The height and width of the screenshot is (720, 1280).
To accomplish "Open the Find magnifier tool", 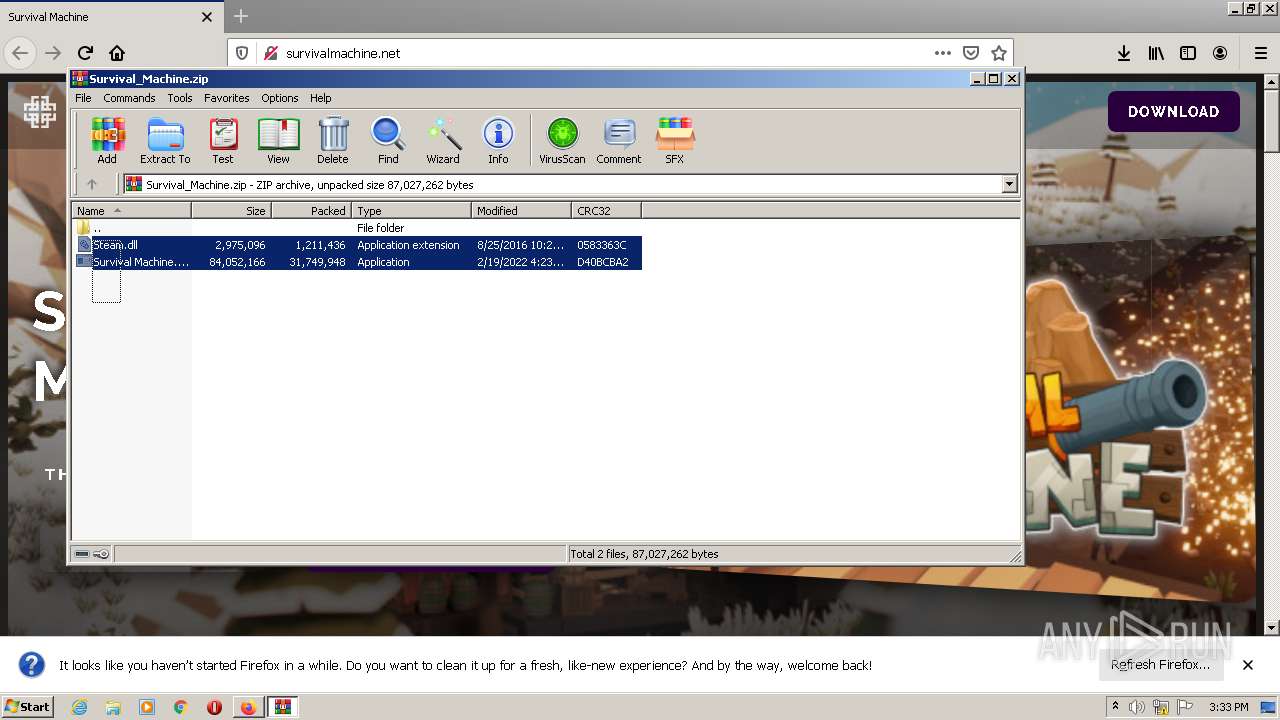I will (388, 140).
